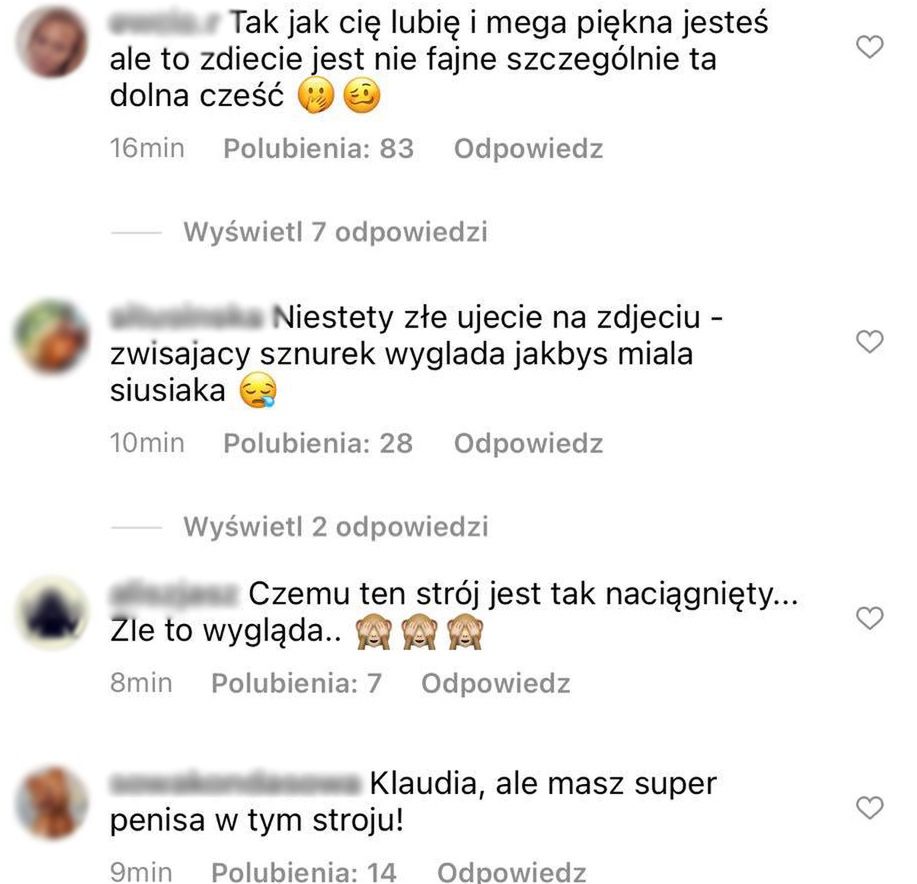
Task: Open likes list showing "Polubienia: 28"
Action: [x=318, y=443]
